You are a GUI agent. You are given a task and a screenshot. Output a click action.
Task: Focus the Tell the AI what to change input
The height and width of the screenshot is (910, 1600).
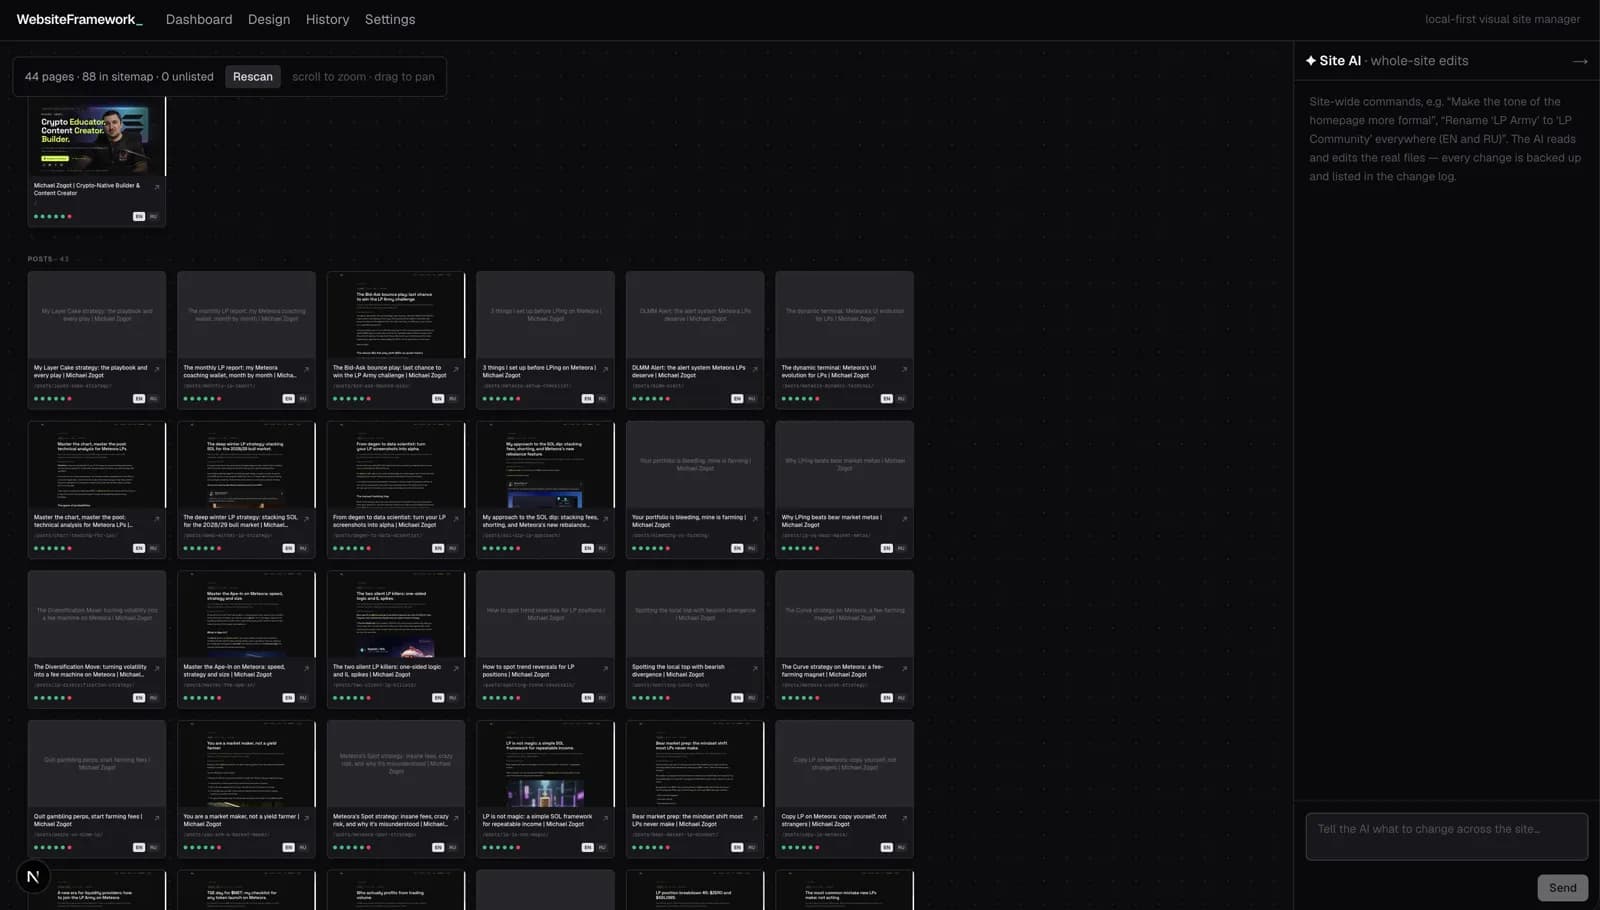pyautogui.click(x=1446, y=837)
